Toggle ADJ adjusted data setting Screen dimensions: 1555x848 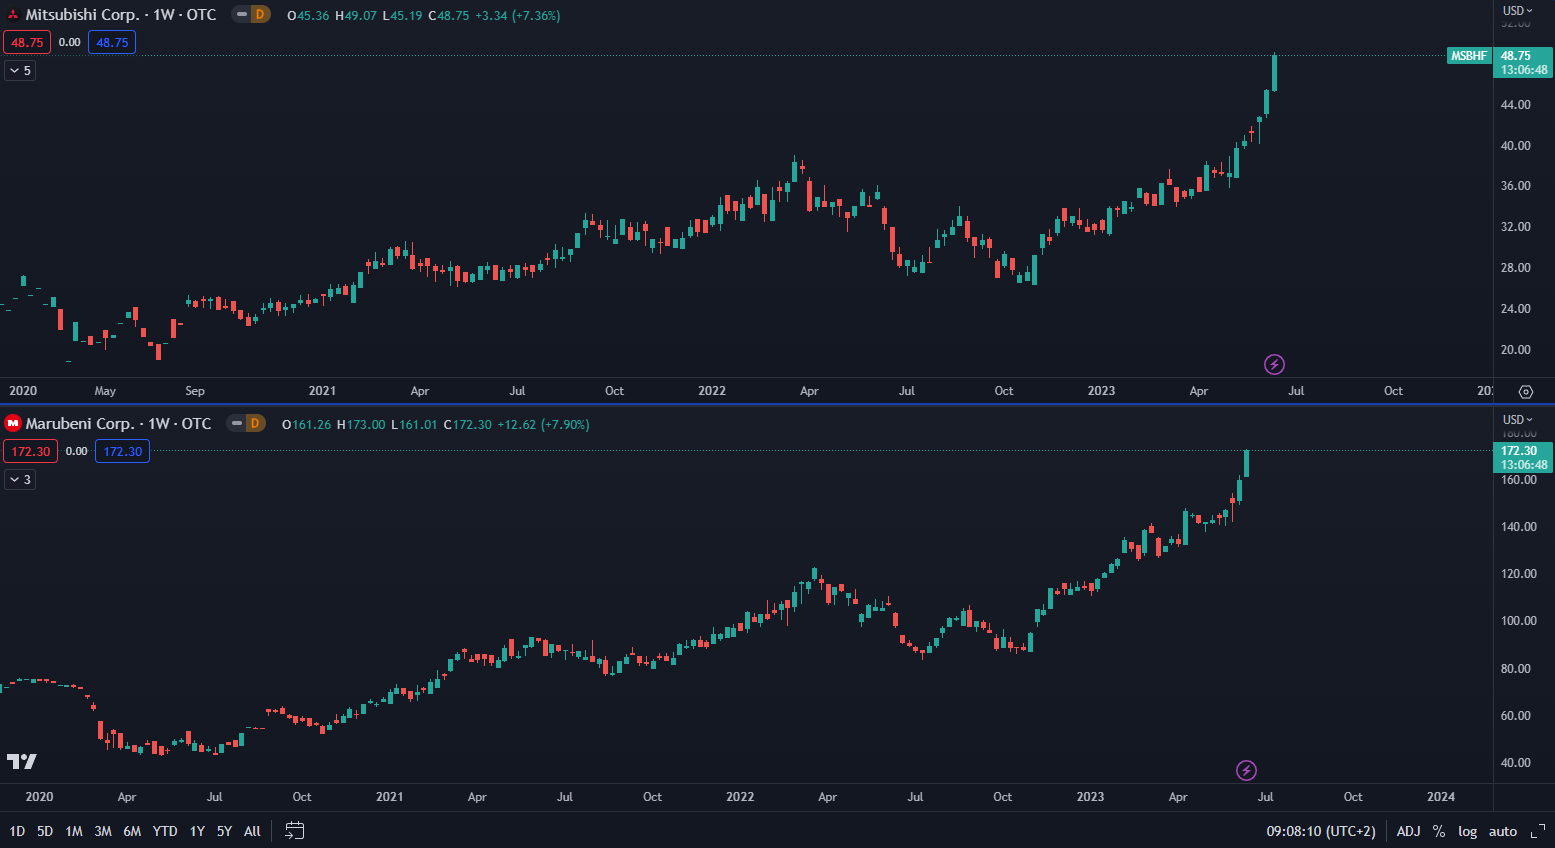1408,831
